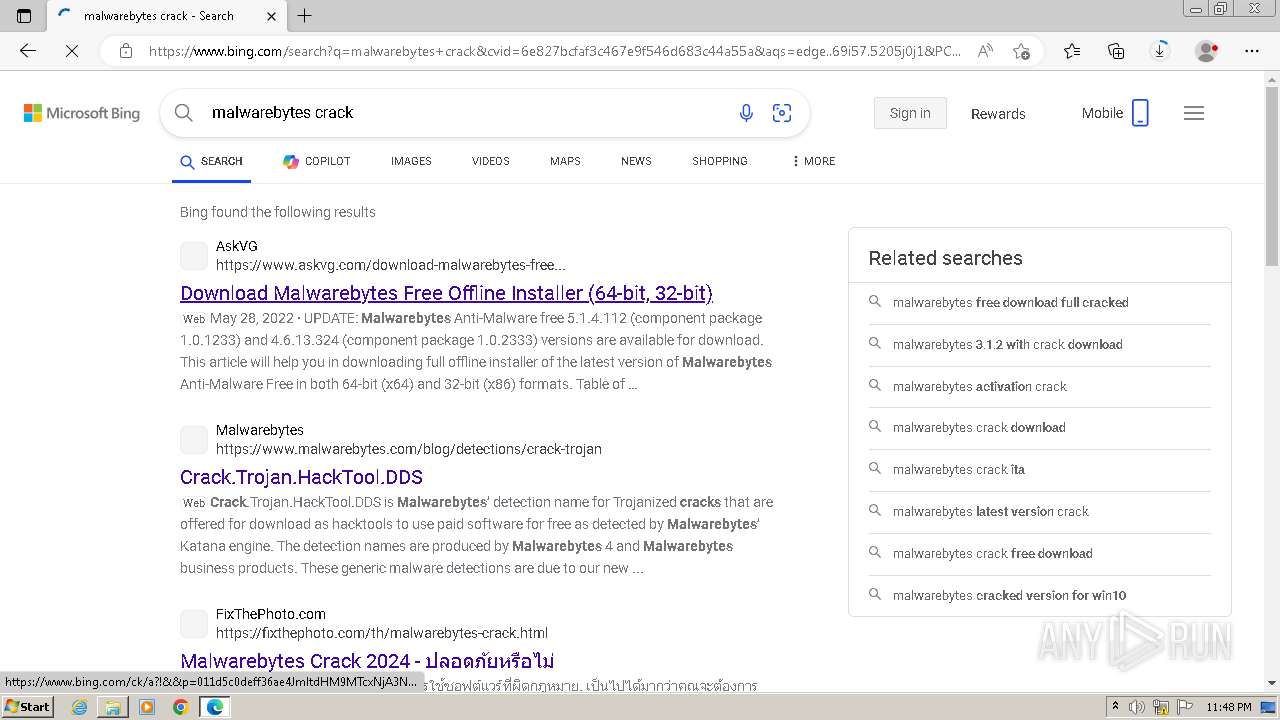The width and height of the screenshot is (1280, 720).
Task: Click the volume icon in system tray
Action: click(1138, 707)
